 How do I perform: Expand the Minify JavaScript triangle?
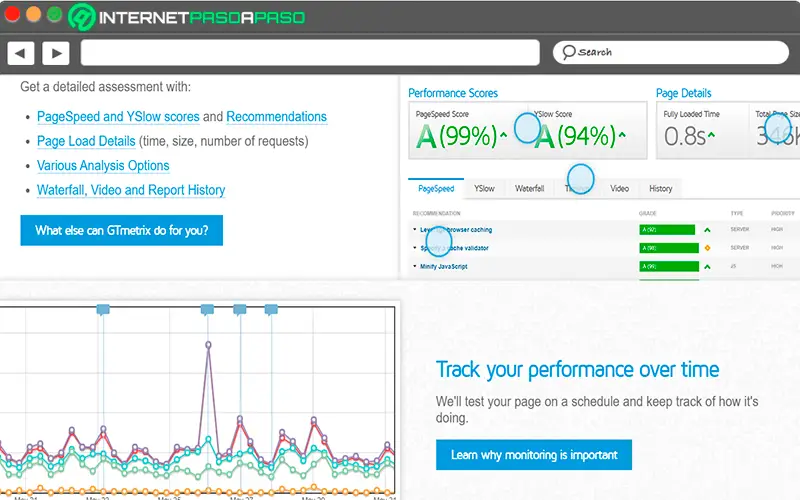(415, 266)
